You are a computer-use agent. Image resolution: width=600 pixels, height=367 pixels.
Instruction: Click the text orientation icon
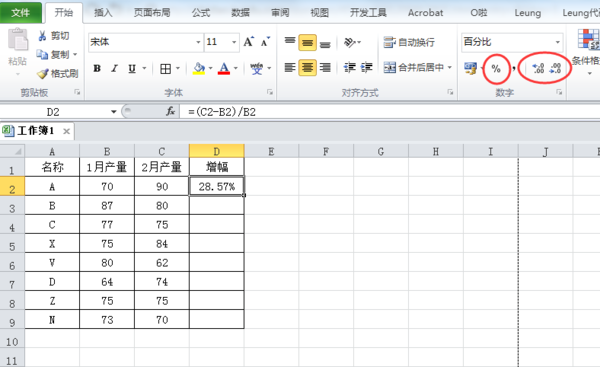pyautogui.click(x=350, y=42)
